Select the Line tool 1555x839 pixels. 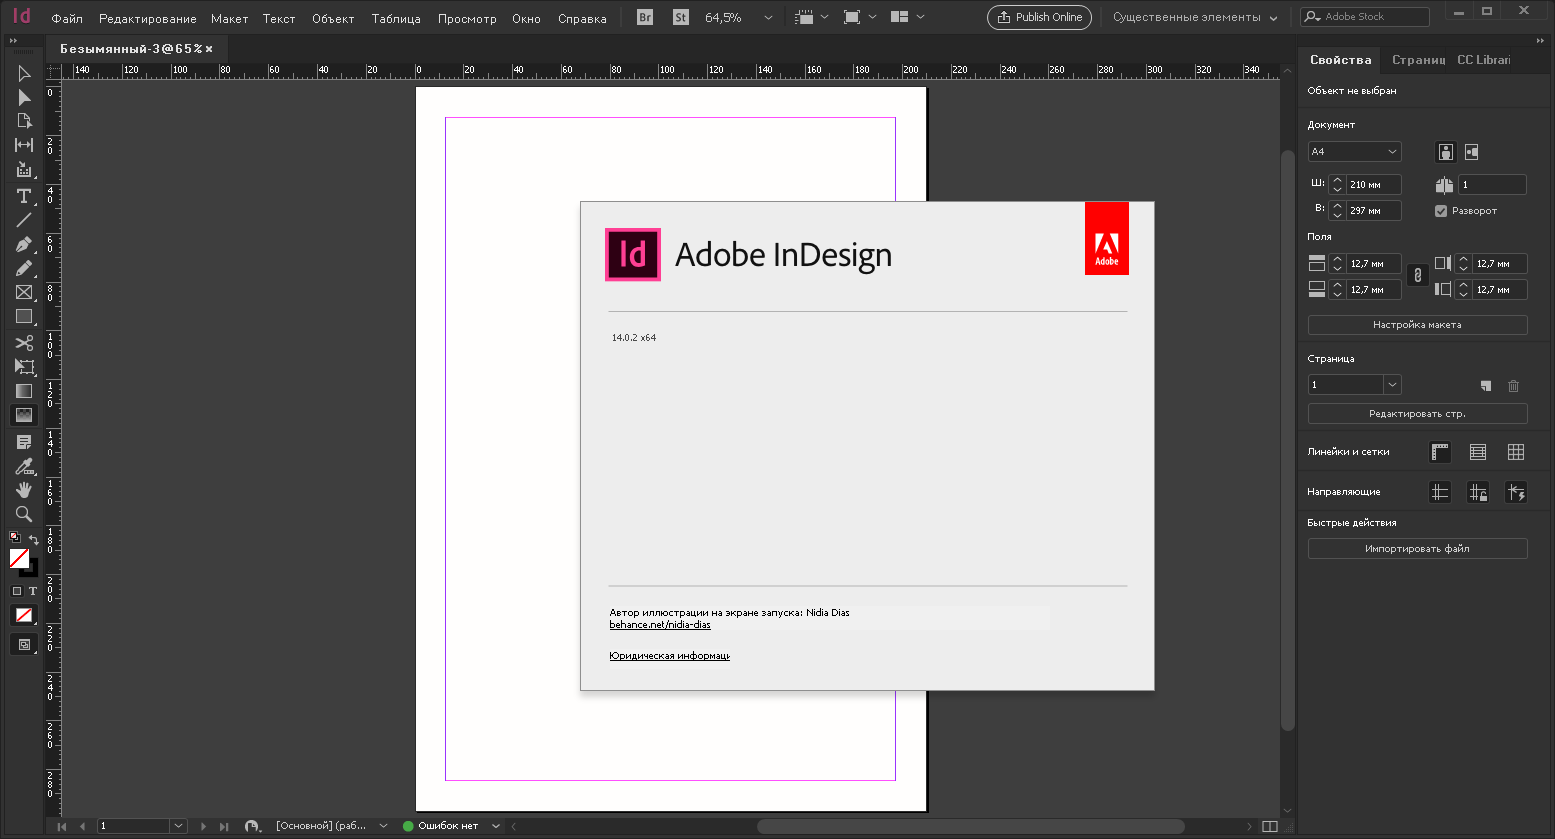pos(24,220)
